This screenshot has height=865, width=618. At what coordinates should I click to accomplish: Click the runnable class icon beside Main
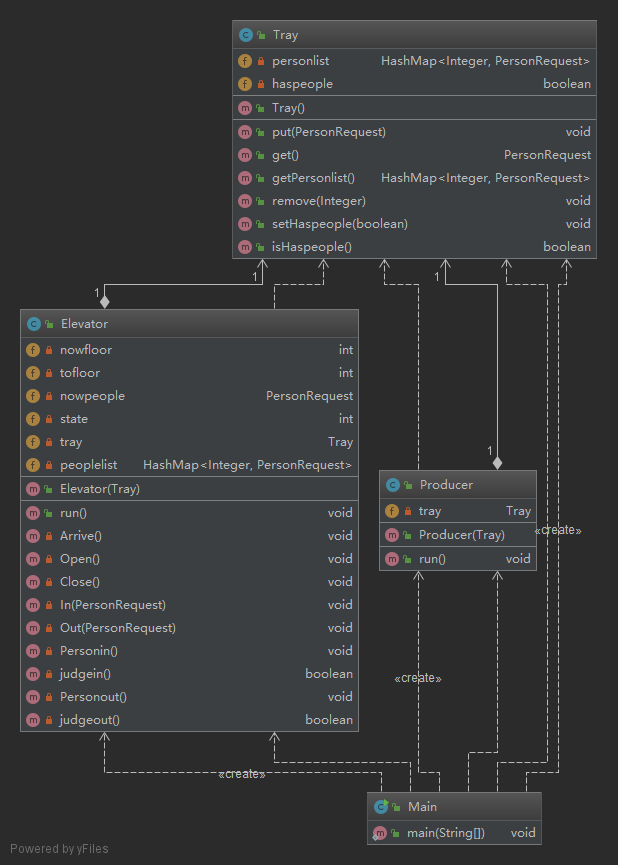(x=381, y=807)
